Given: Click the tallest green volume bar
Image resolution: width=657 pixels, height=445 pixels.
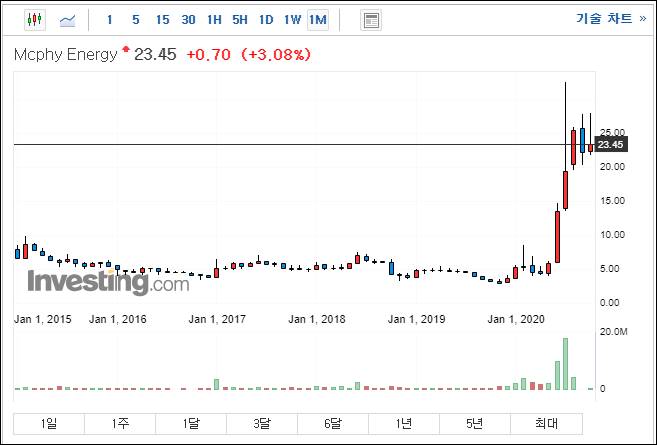Looking at the screenshot, I should point(565,364).
